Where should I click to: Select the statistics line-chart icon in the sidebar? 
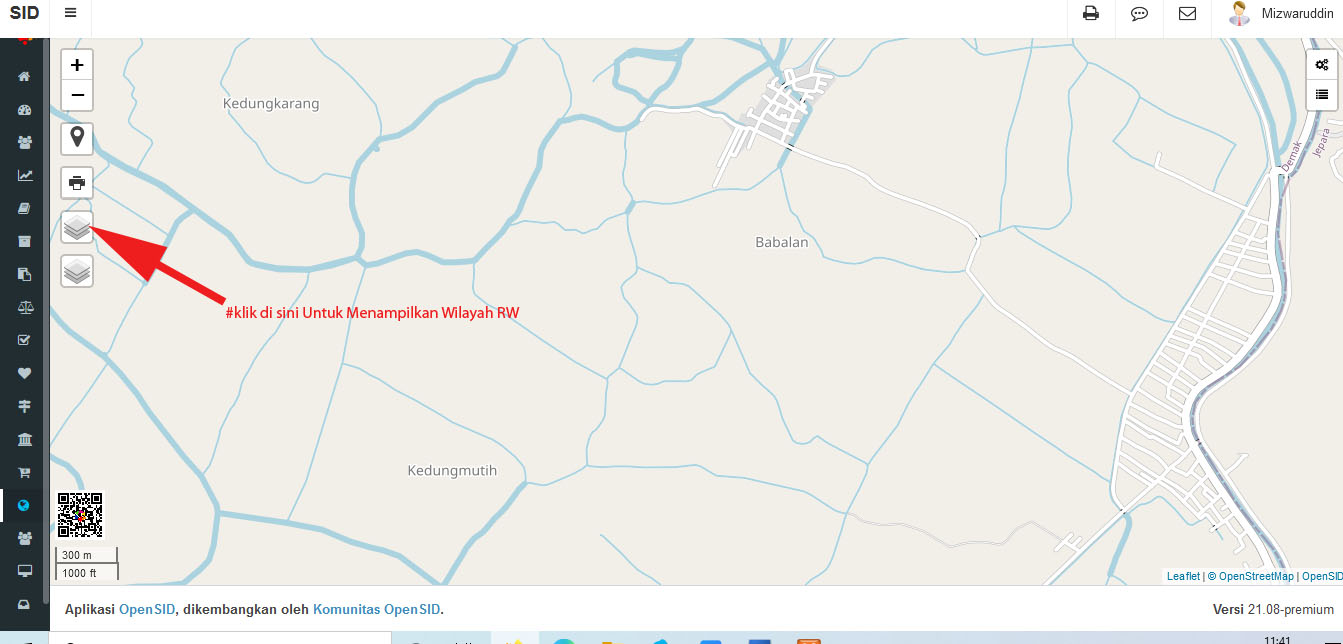click(x=24, y=175)
